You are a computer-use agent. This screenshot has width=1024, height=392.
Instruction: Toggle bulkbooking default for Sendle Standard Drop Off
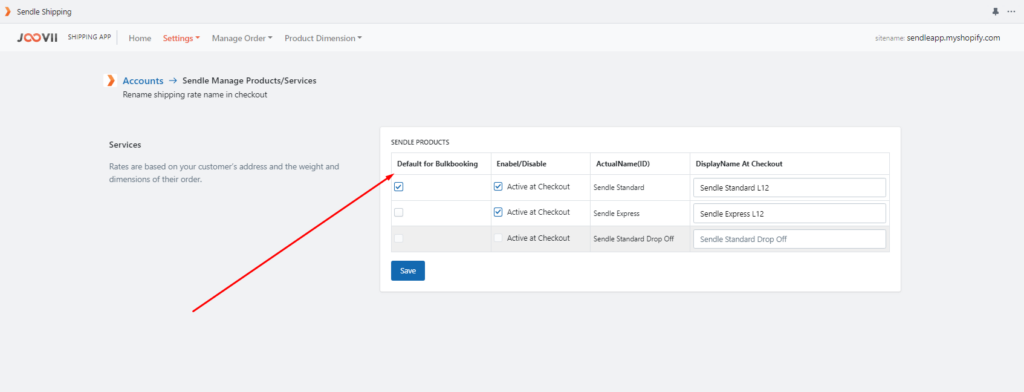point(399,238)
